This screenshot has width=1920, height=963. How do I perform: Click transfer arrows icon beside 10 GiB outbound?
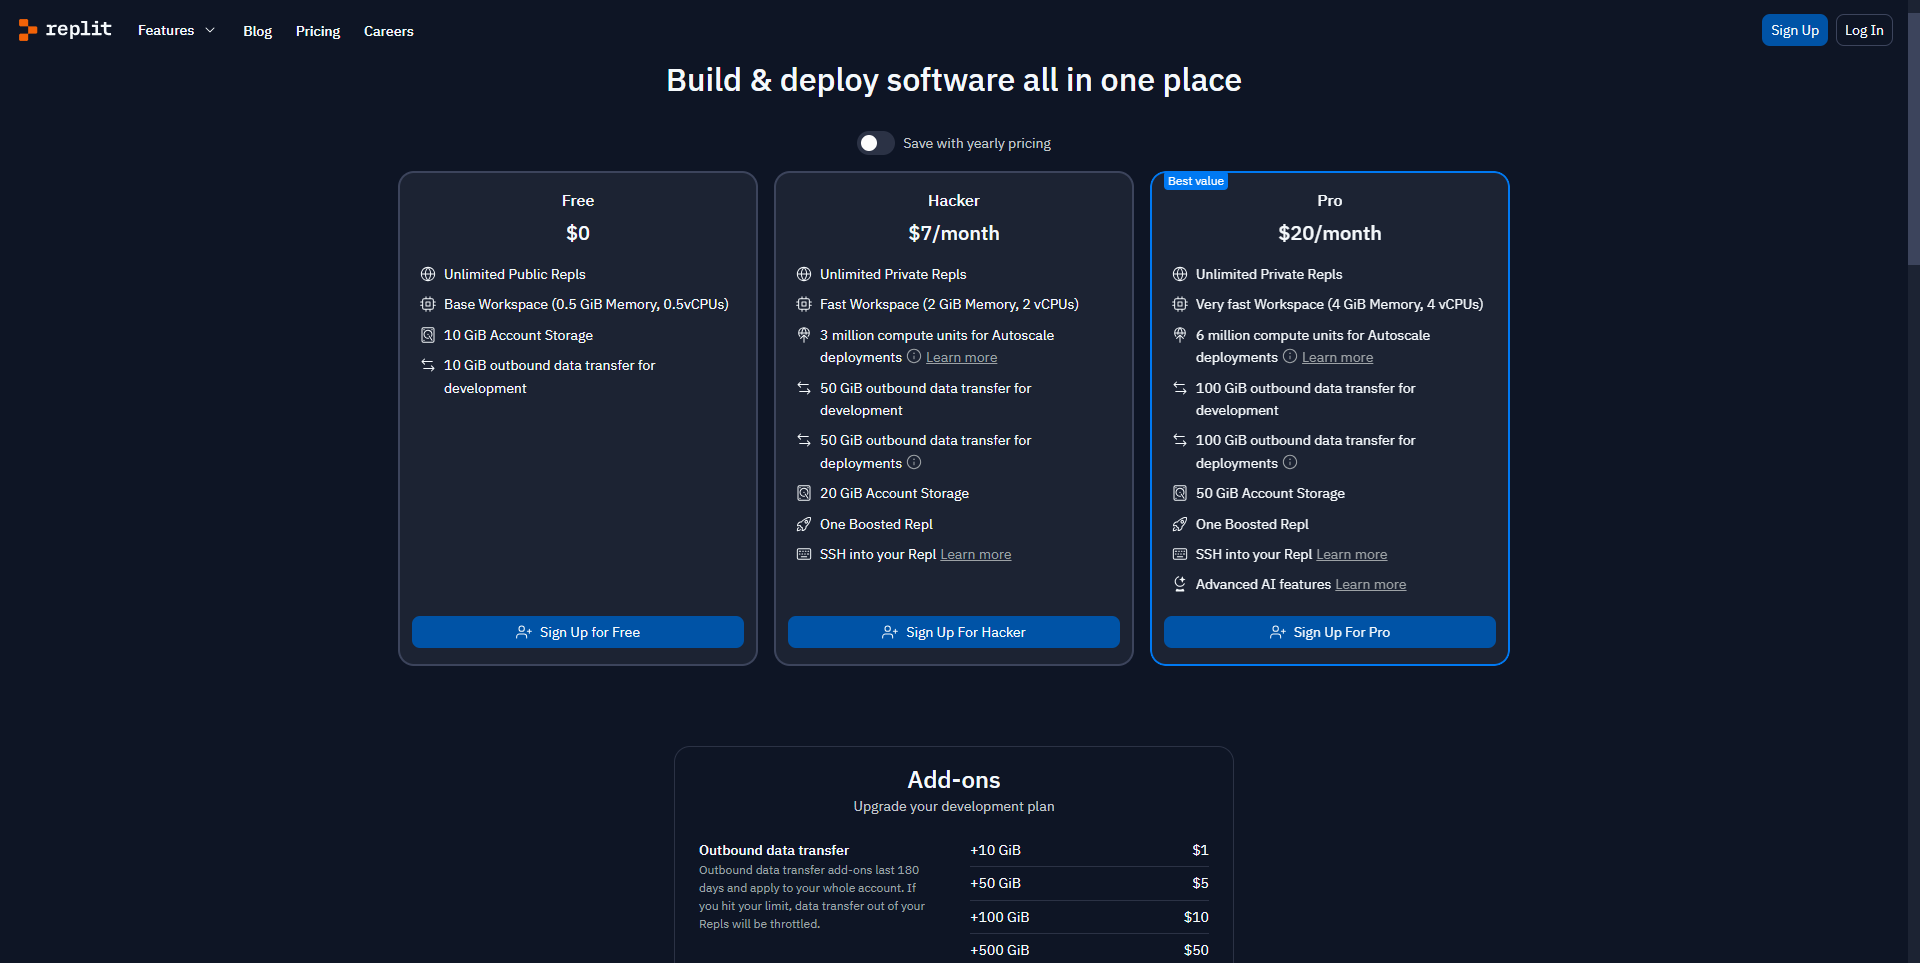click(428, 365)
